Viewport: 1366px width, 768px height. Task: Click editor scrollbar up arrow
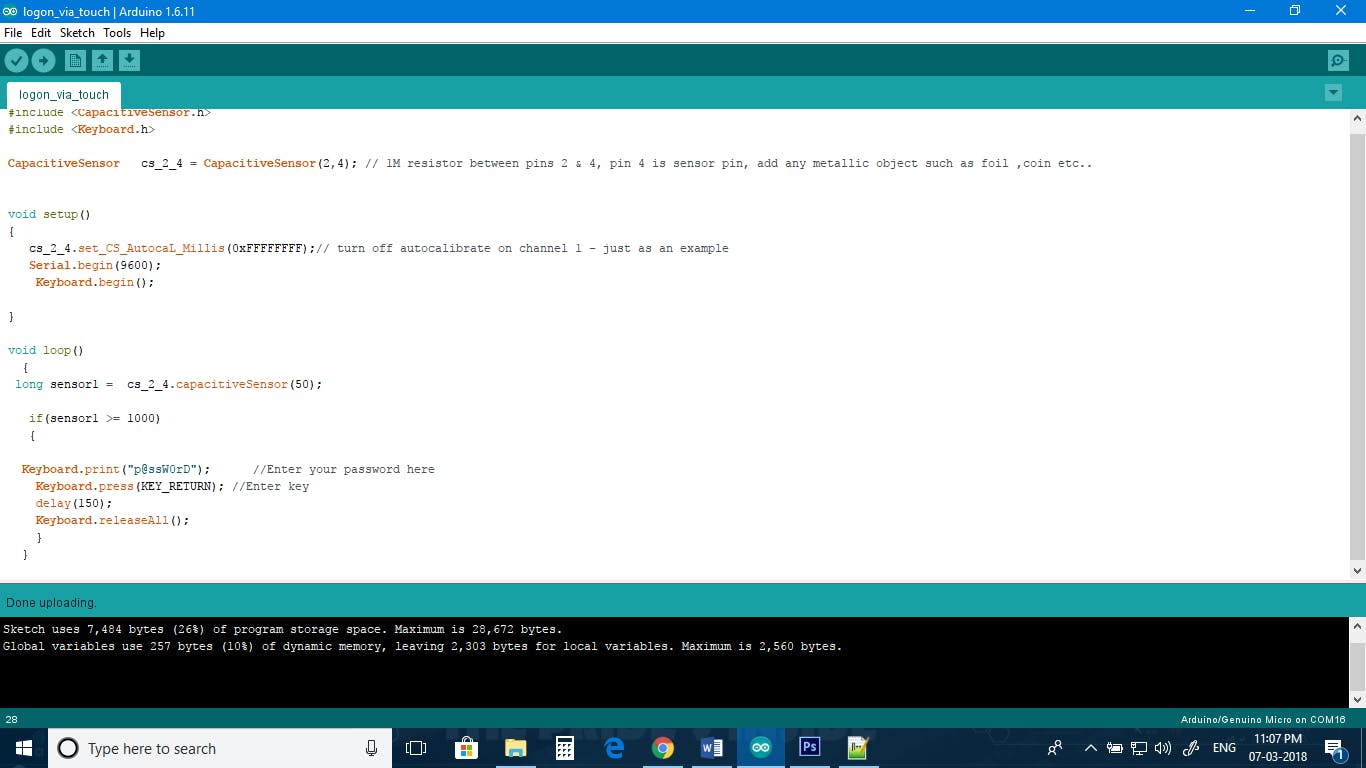pyautogui.click(x=1357, y=119)
